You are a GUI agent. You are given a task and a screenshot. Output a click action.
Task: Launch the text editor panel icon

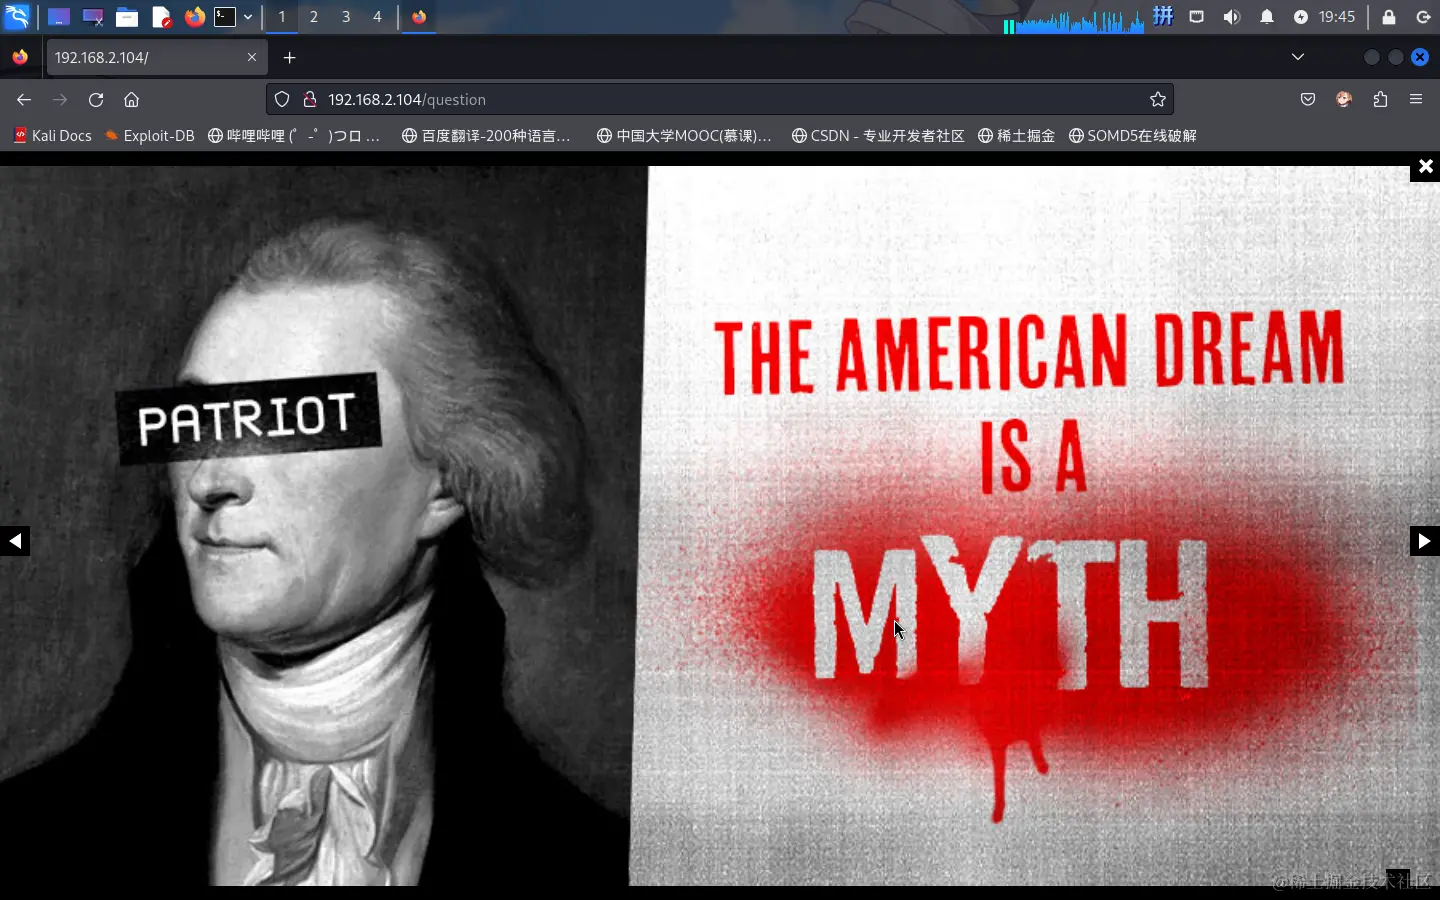[x=161, y=17]
